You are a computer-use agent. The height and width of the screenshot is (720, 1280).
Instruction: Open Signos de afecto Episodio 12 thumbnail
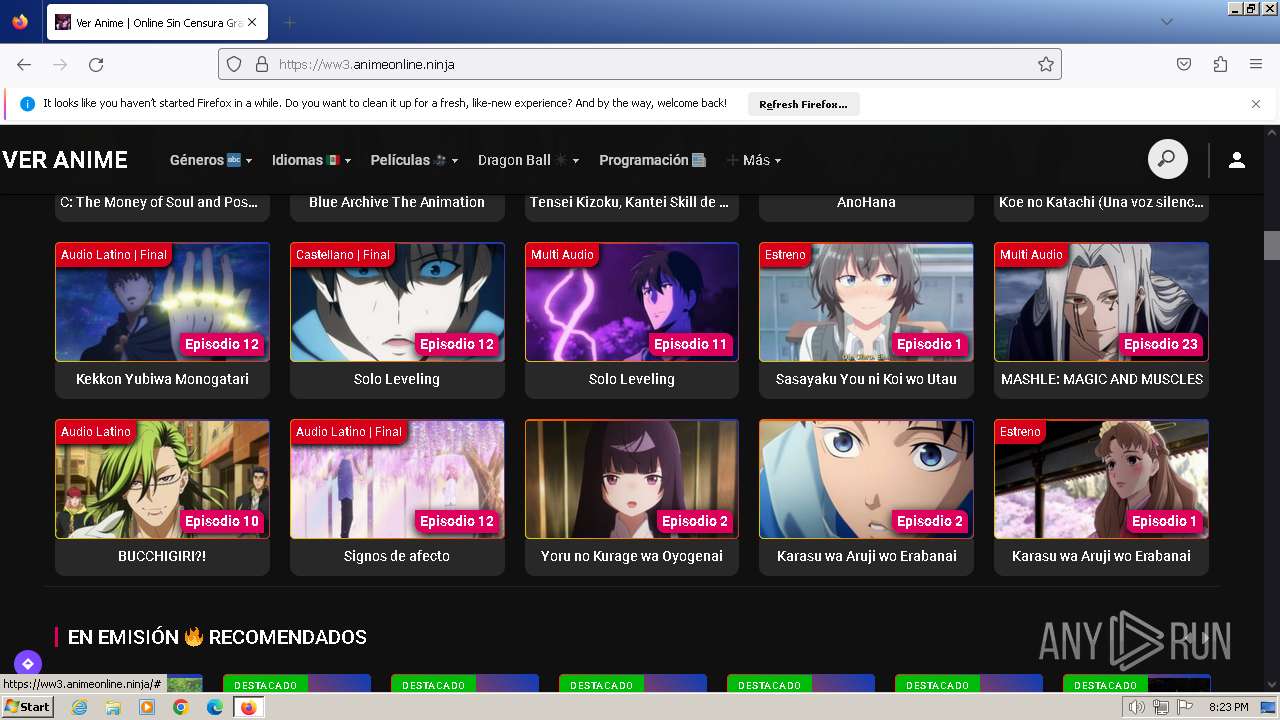click(x=397, y=479)
